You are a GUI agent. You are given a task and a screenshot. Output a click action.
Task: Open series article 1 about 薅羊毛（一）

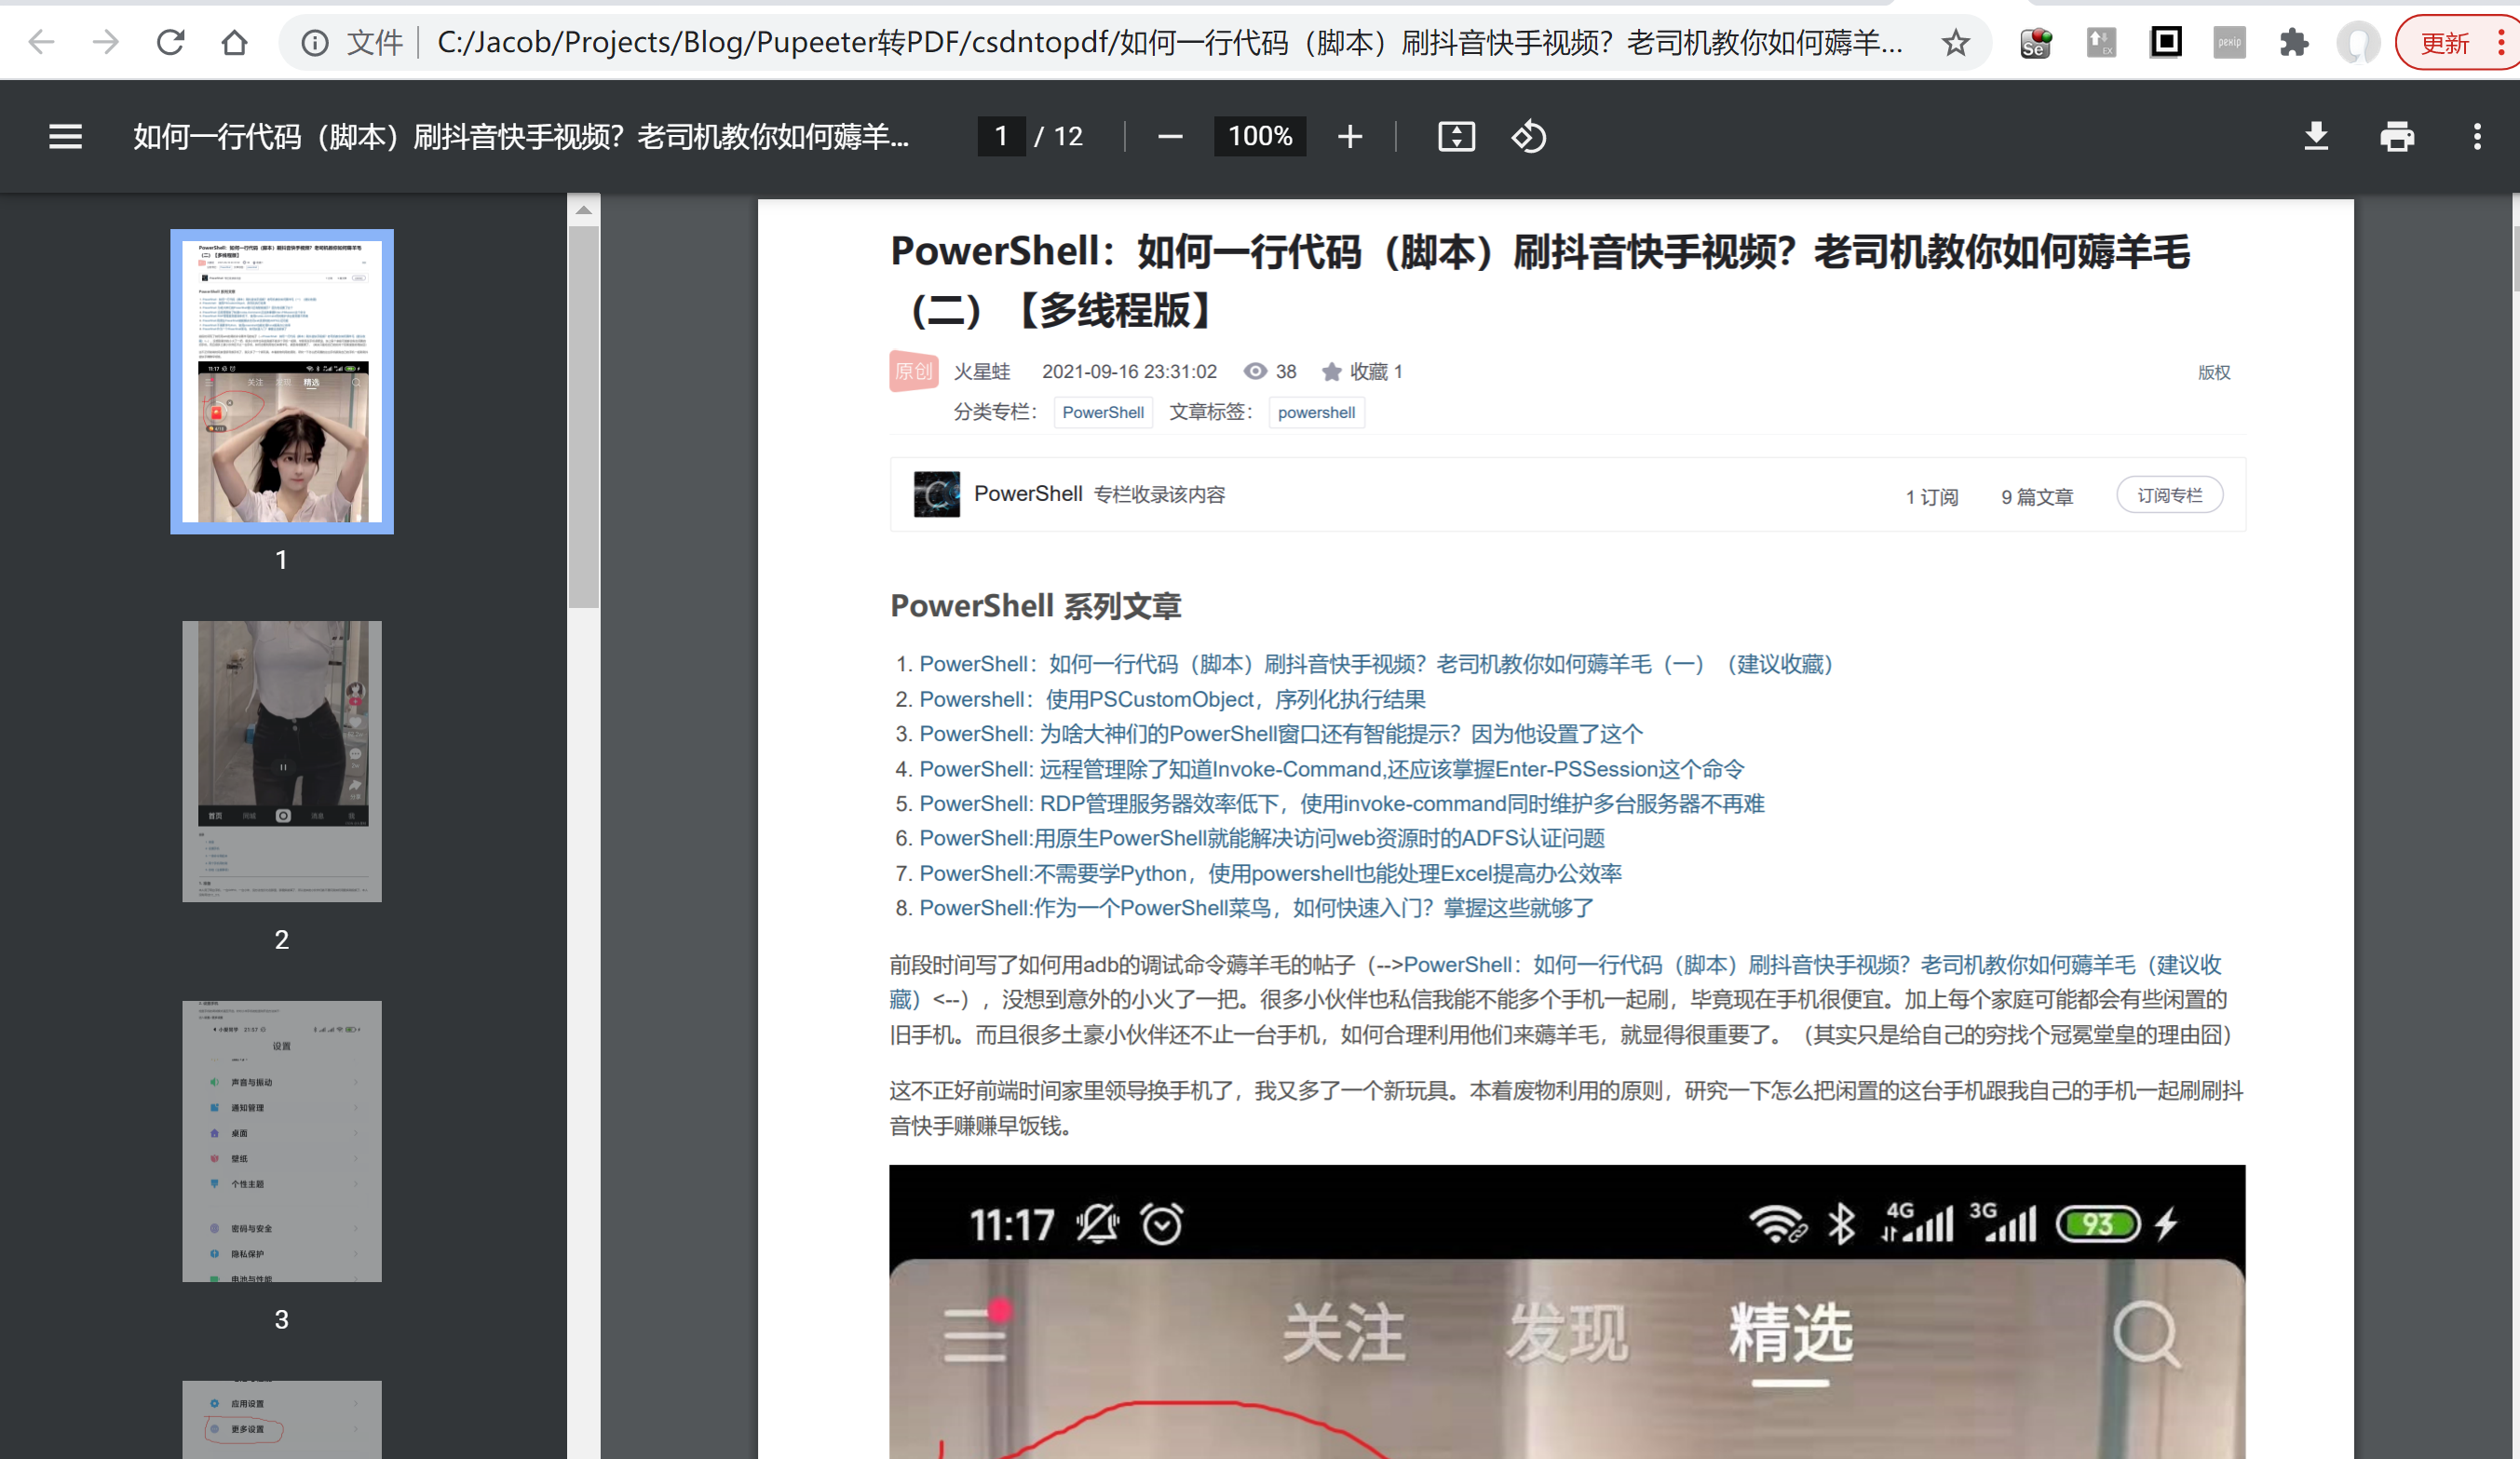pyautogui.click(x=1376, y=664)
